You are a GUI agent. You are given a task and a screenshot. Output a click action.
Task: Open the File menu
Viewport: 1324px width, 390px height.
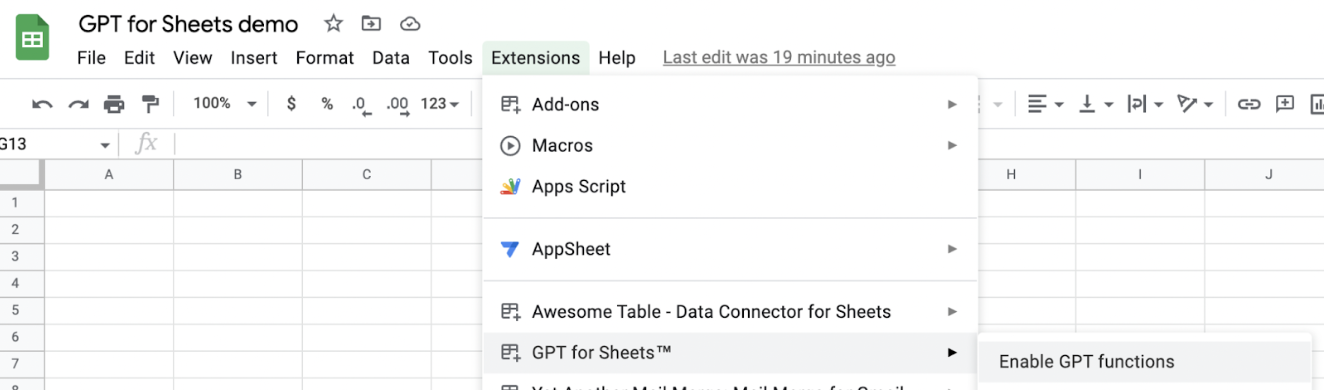point(91,58)
